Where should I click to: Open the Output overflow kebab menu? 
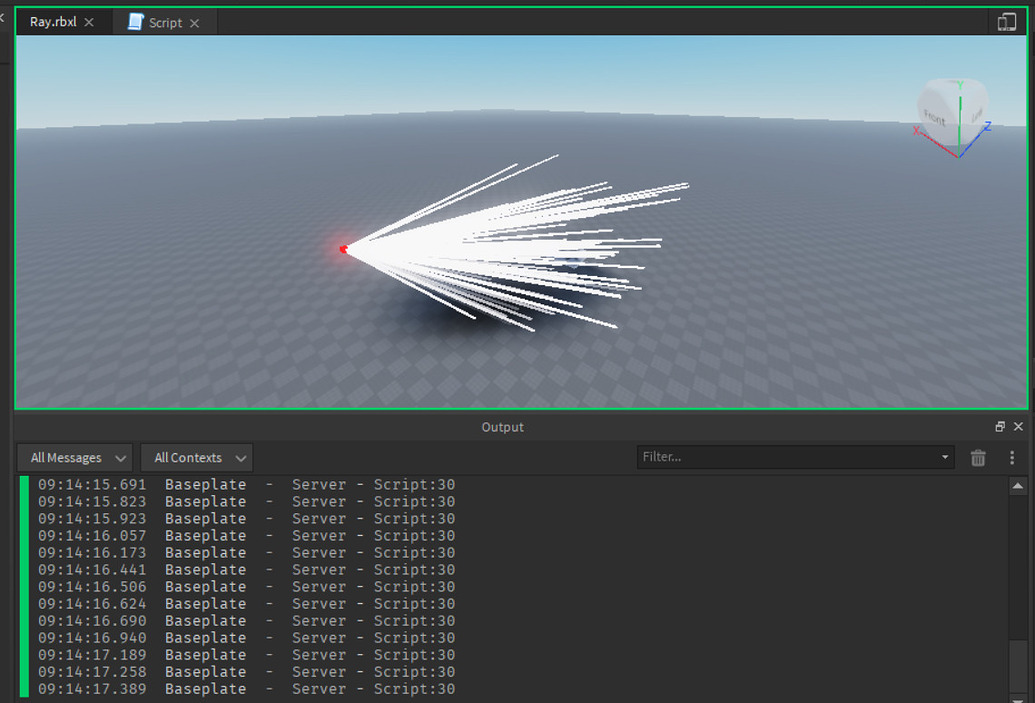1013,457
